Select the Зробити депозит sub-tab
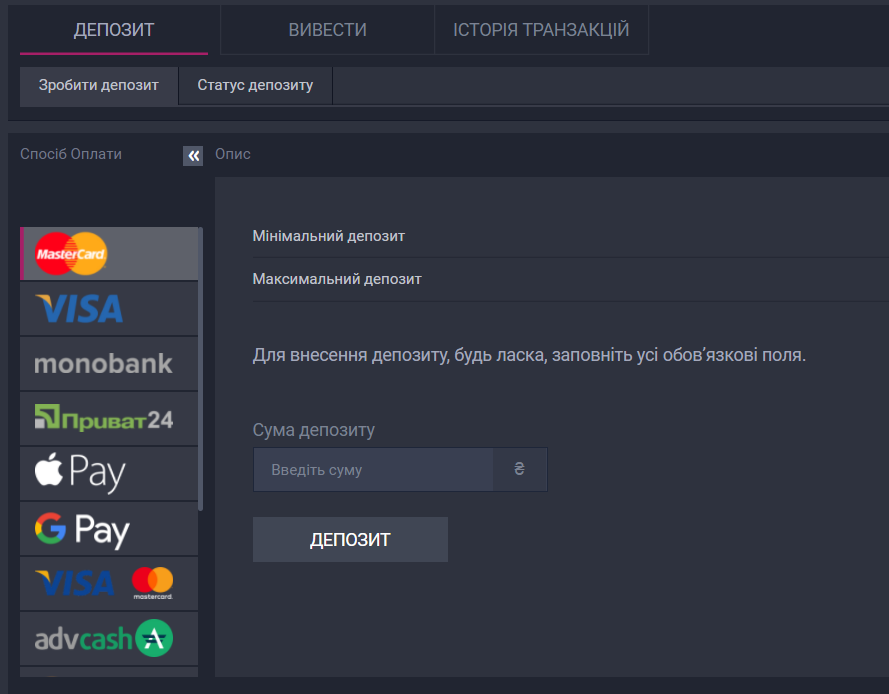889x694 pixels. point(99,86)
